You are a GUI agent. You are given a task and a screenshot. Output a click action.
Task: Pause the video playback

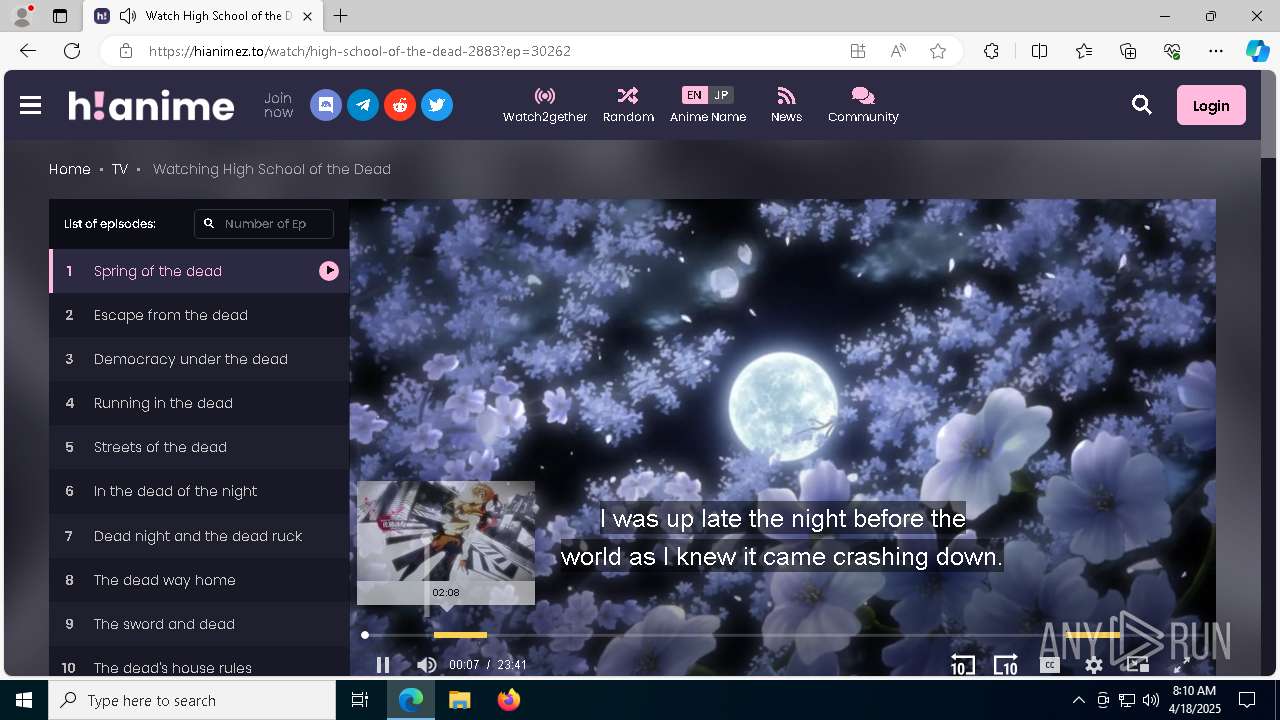click(382, 664)
